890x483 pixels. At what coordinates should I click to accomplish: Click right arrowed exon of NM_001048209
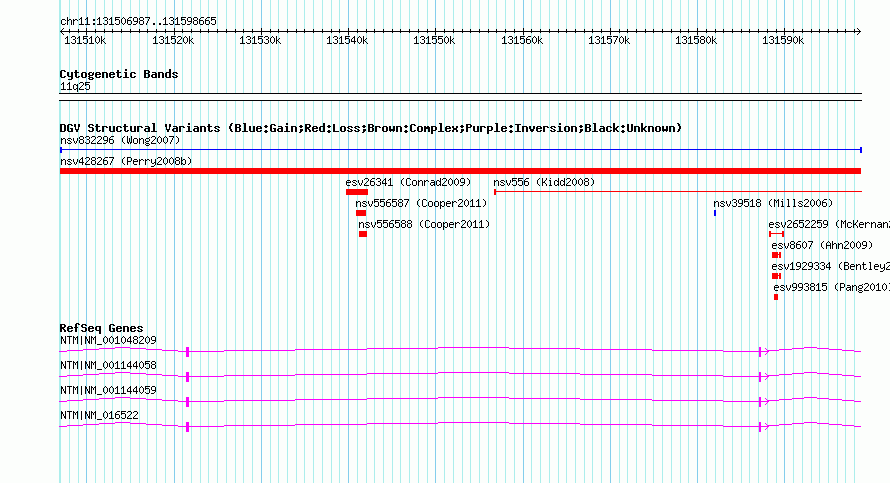pyautogui.click(x=763, y=352)
